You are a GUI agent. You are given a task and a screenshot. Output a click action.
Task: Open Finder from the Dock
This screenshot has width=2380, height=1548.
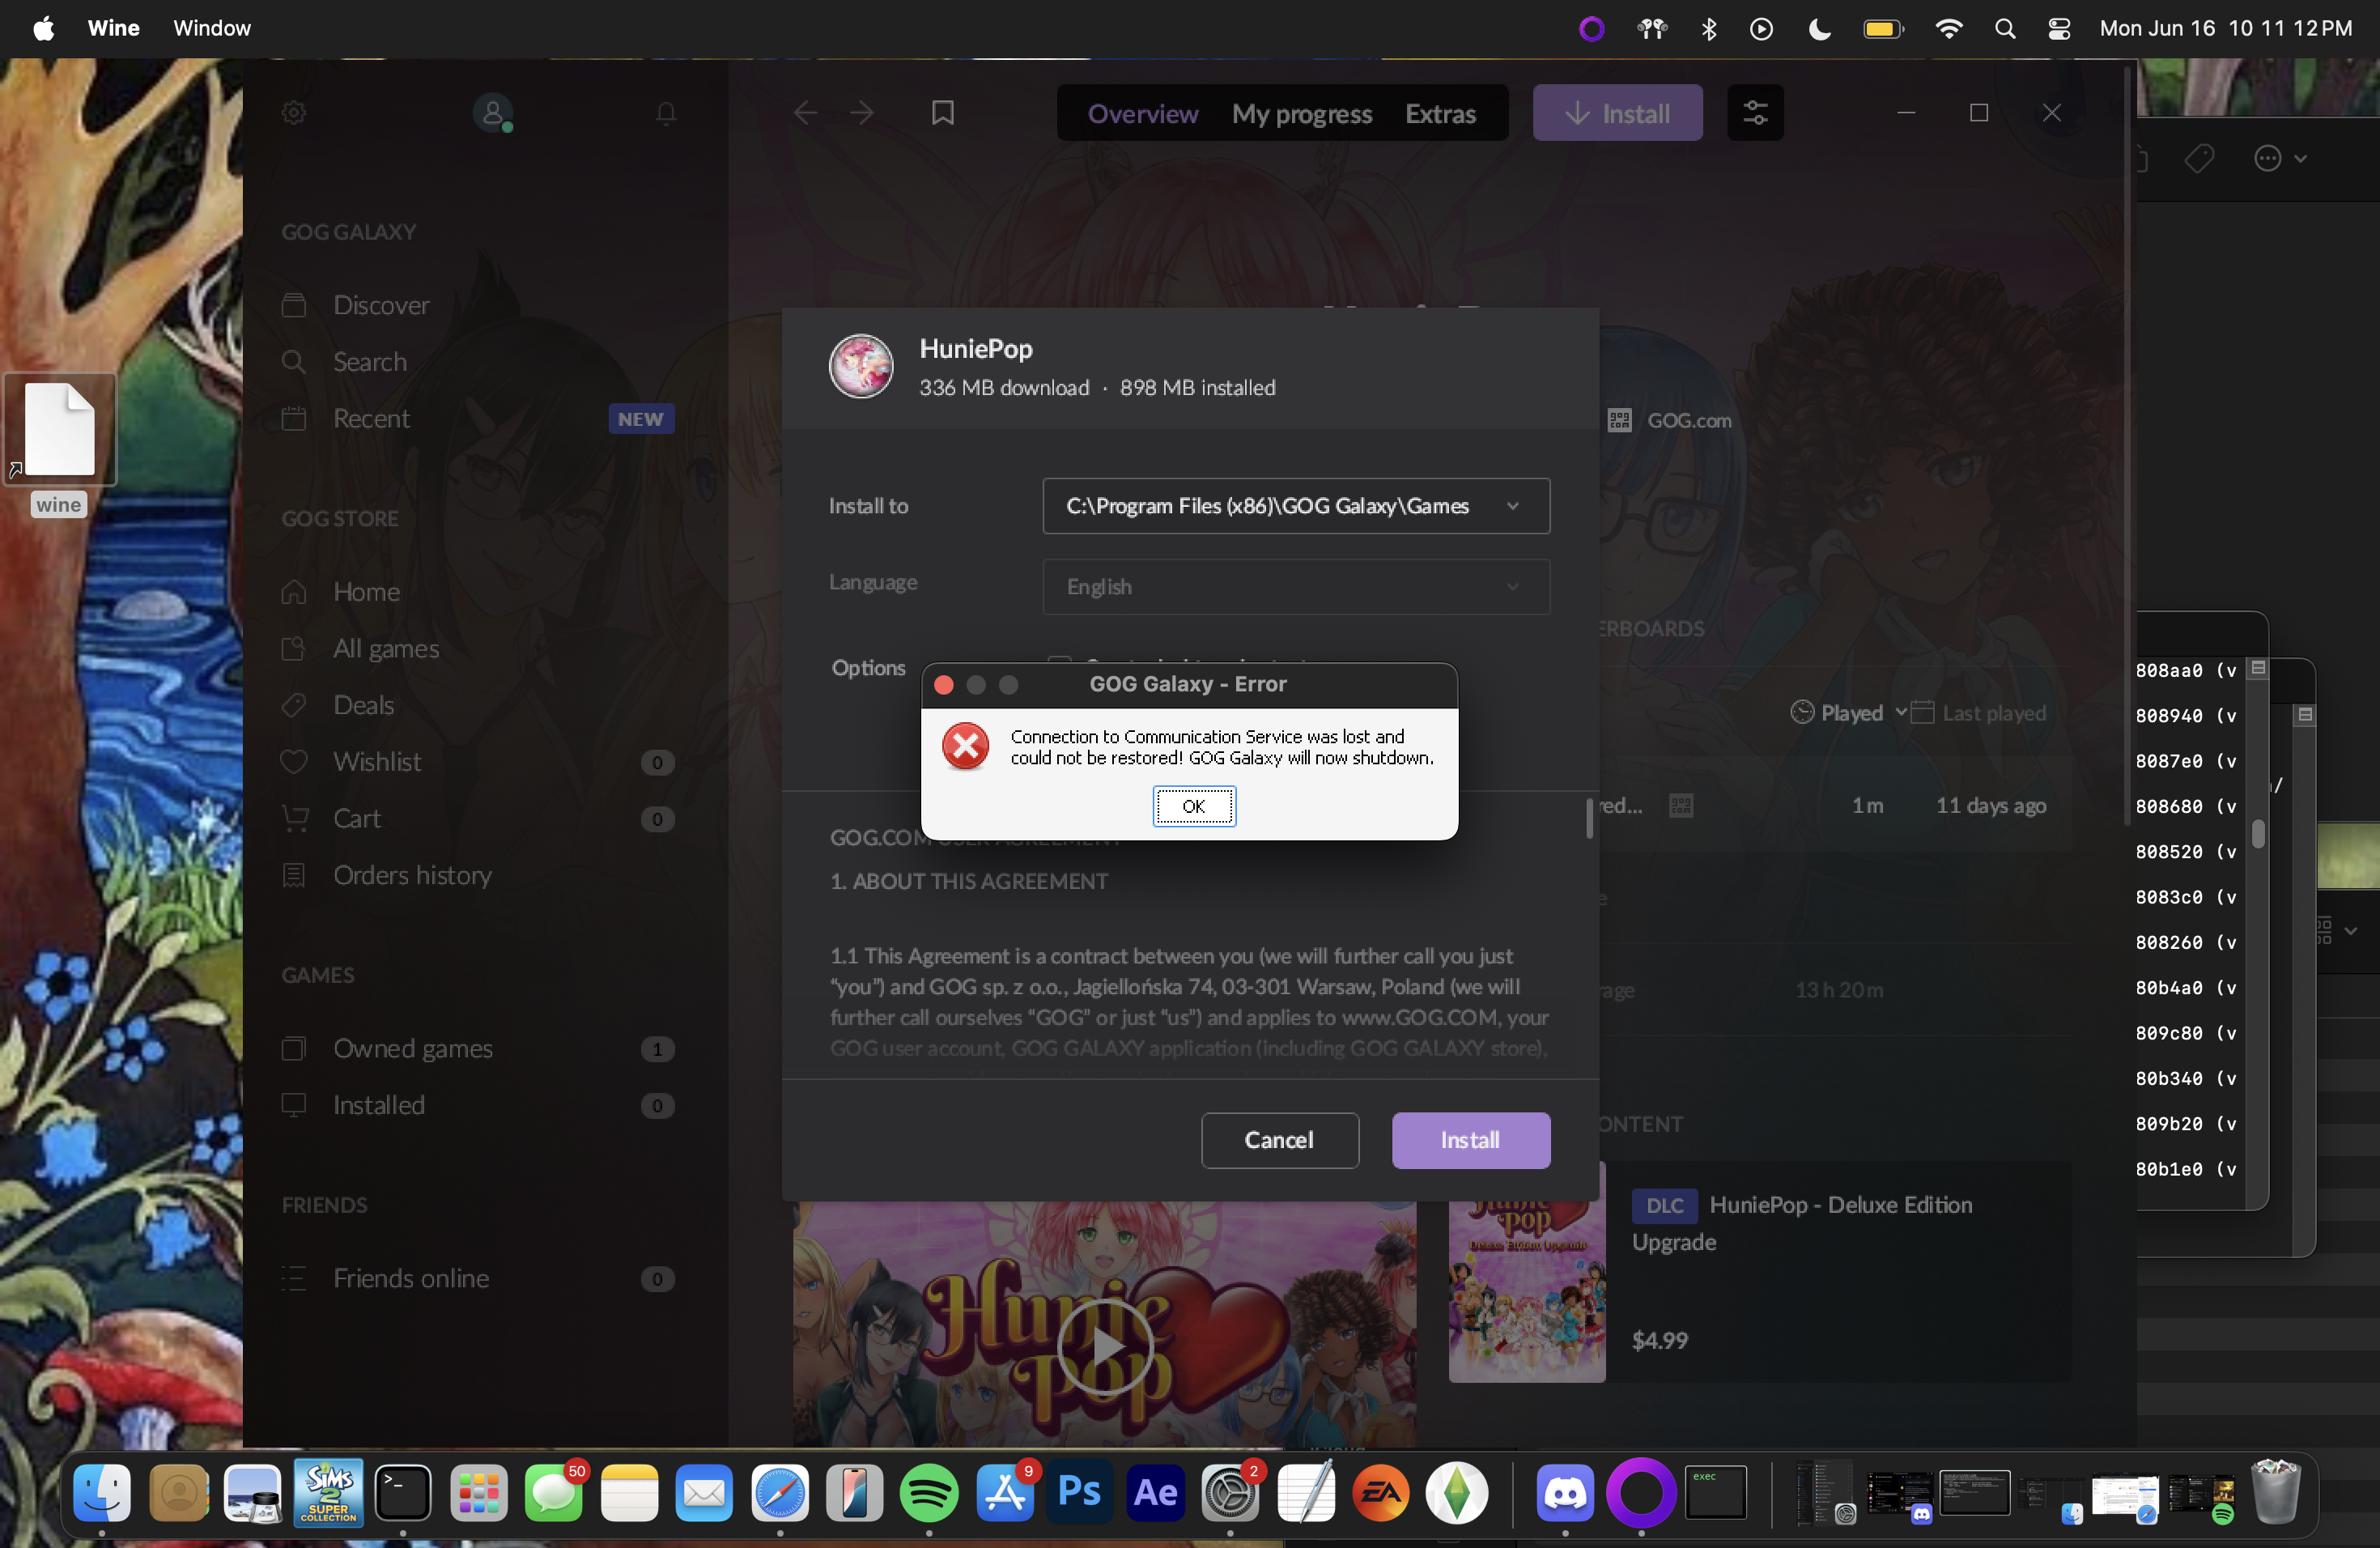pyautogui.click(x=102, y=1493)
